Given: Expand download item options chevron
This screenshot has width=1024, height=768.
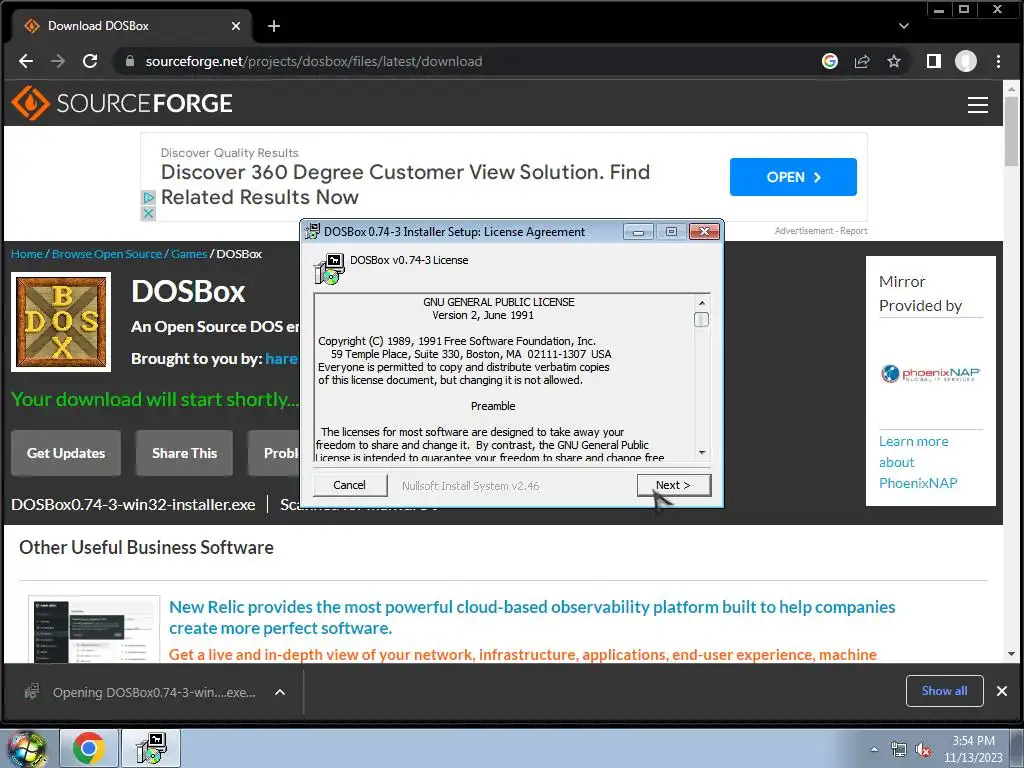Looking at the screenshot, I should pos(280,692).
